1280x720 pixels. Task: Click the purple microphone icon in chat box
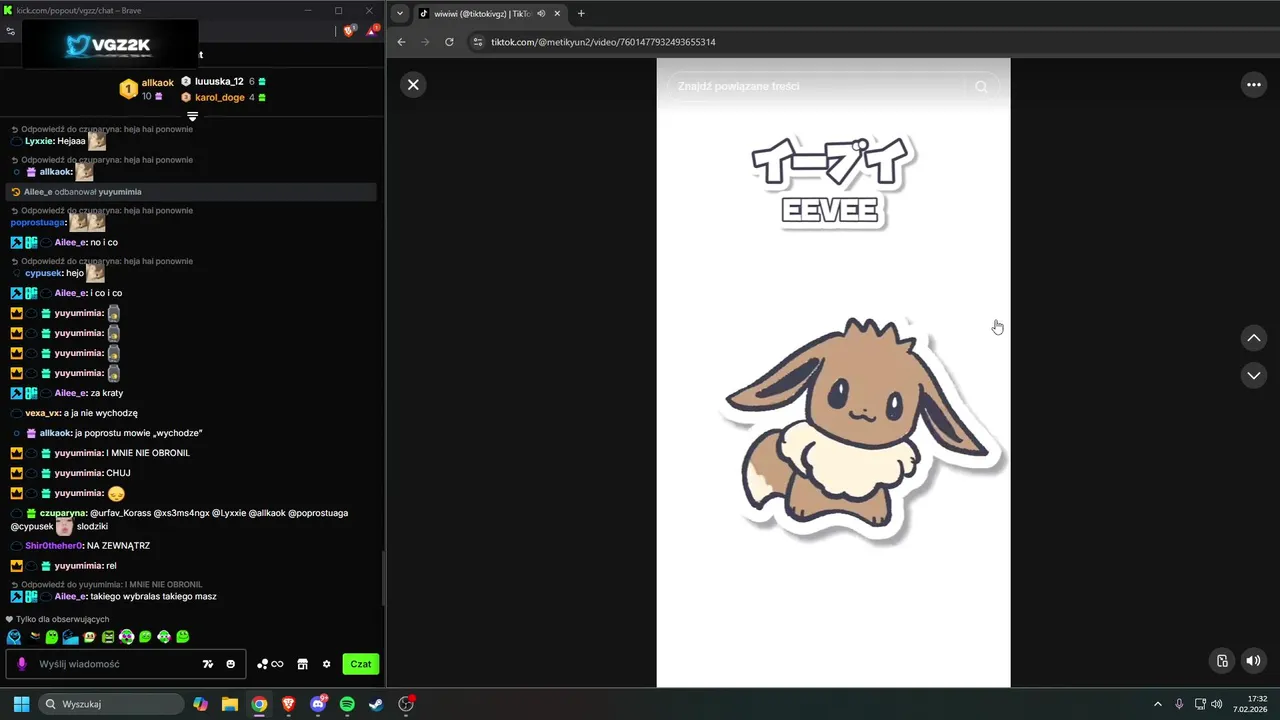[x=22, y=664]
